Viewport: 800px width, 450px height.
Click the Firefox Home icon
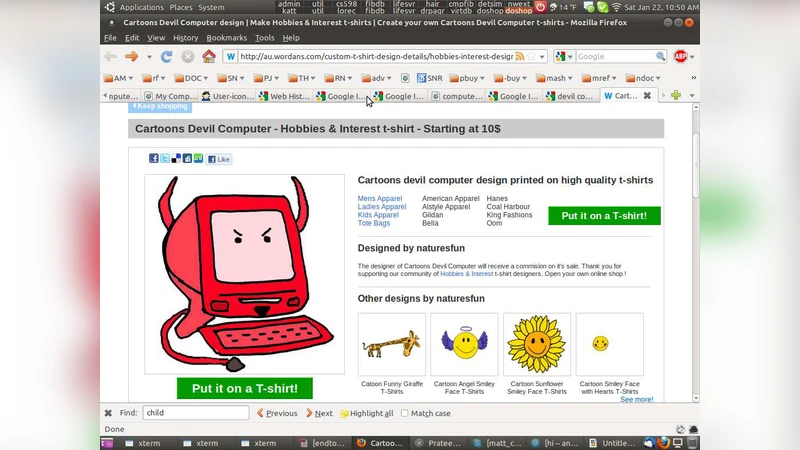click(x=208, y=57)
